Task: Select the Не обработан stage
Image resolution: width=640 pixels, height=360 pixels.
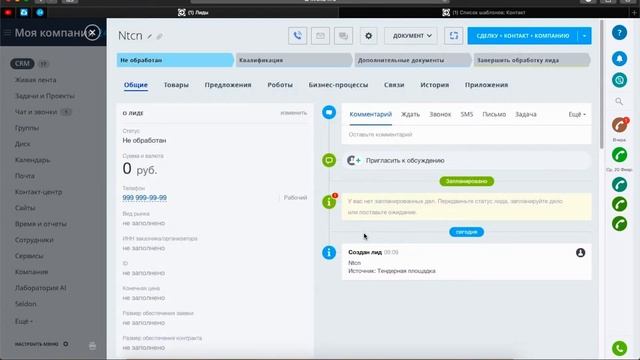Action: pyautogui.click(x=175, y=60)
